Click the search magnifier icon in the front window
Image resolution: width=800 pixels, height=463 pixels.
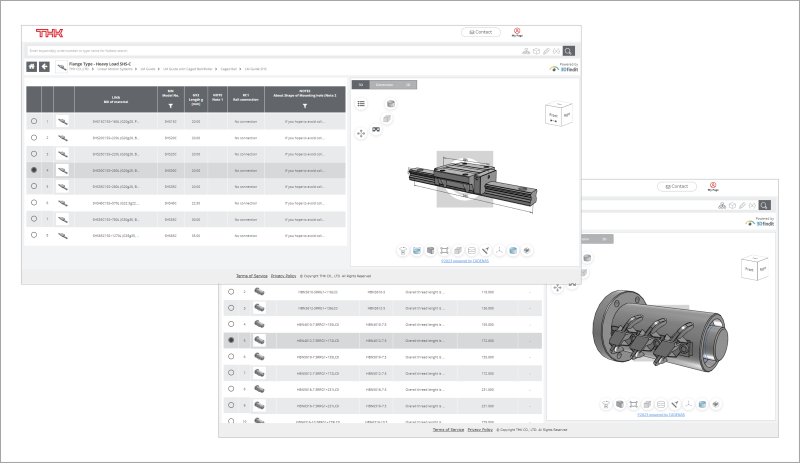[x=569, y=50]
